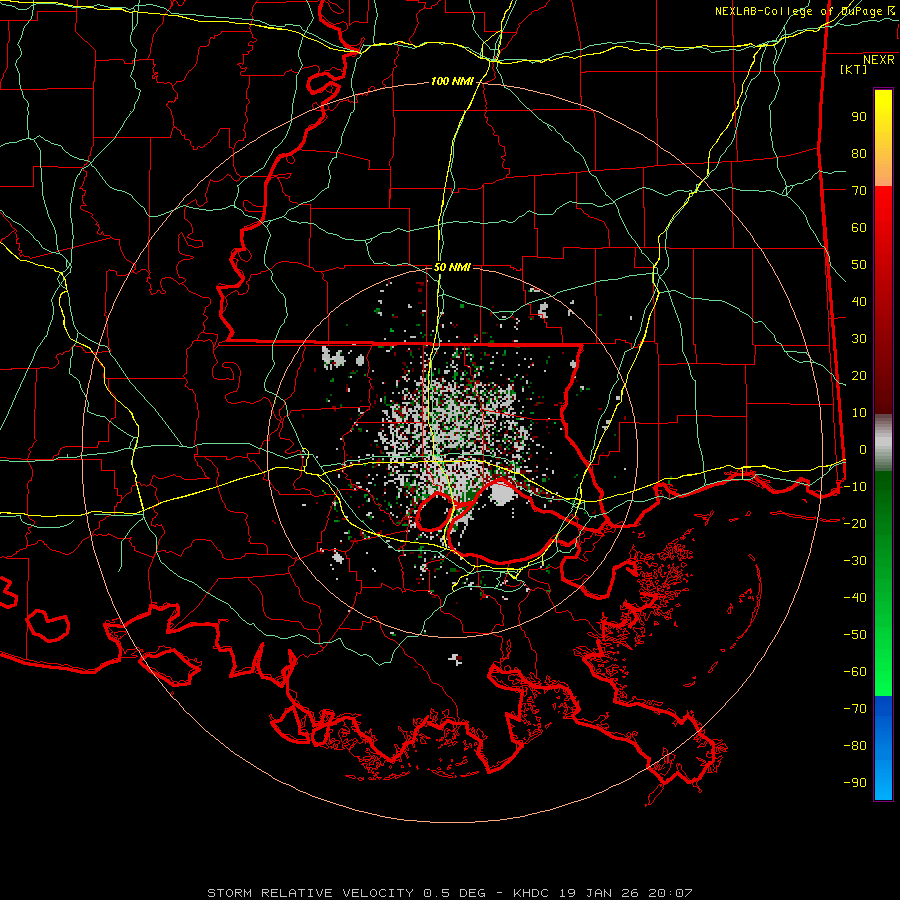Image resolution: width=900 pixels, height=900 pixels.
Task: Click the "-70" value on the velocity scale
Action: pyautogui.click(x=855, y=709)
